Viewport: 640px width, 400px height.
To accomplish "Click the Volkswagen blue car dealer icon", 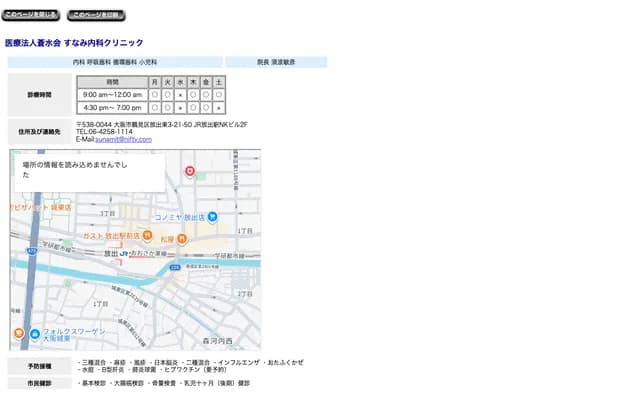I will (x=35, y=335).
